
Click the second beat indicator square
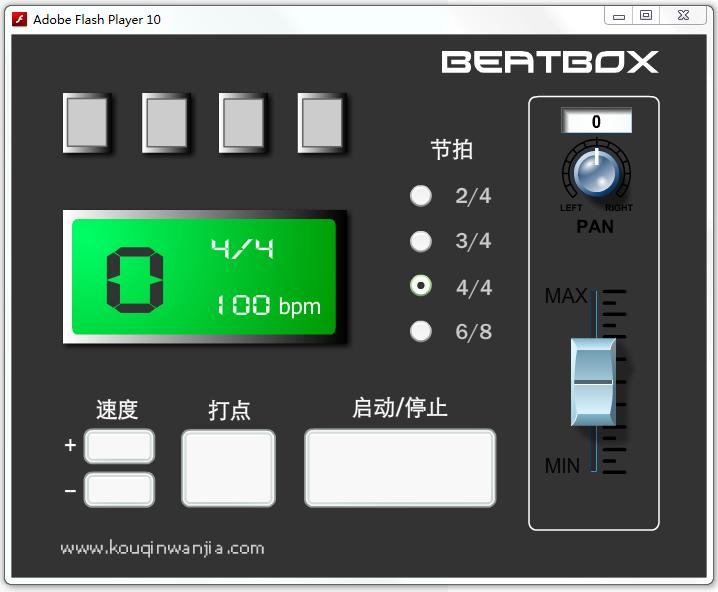tap(166, 123)
